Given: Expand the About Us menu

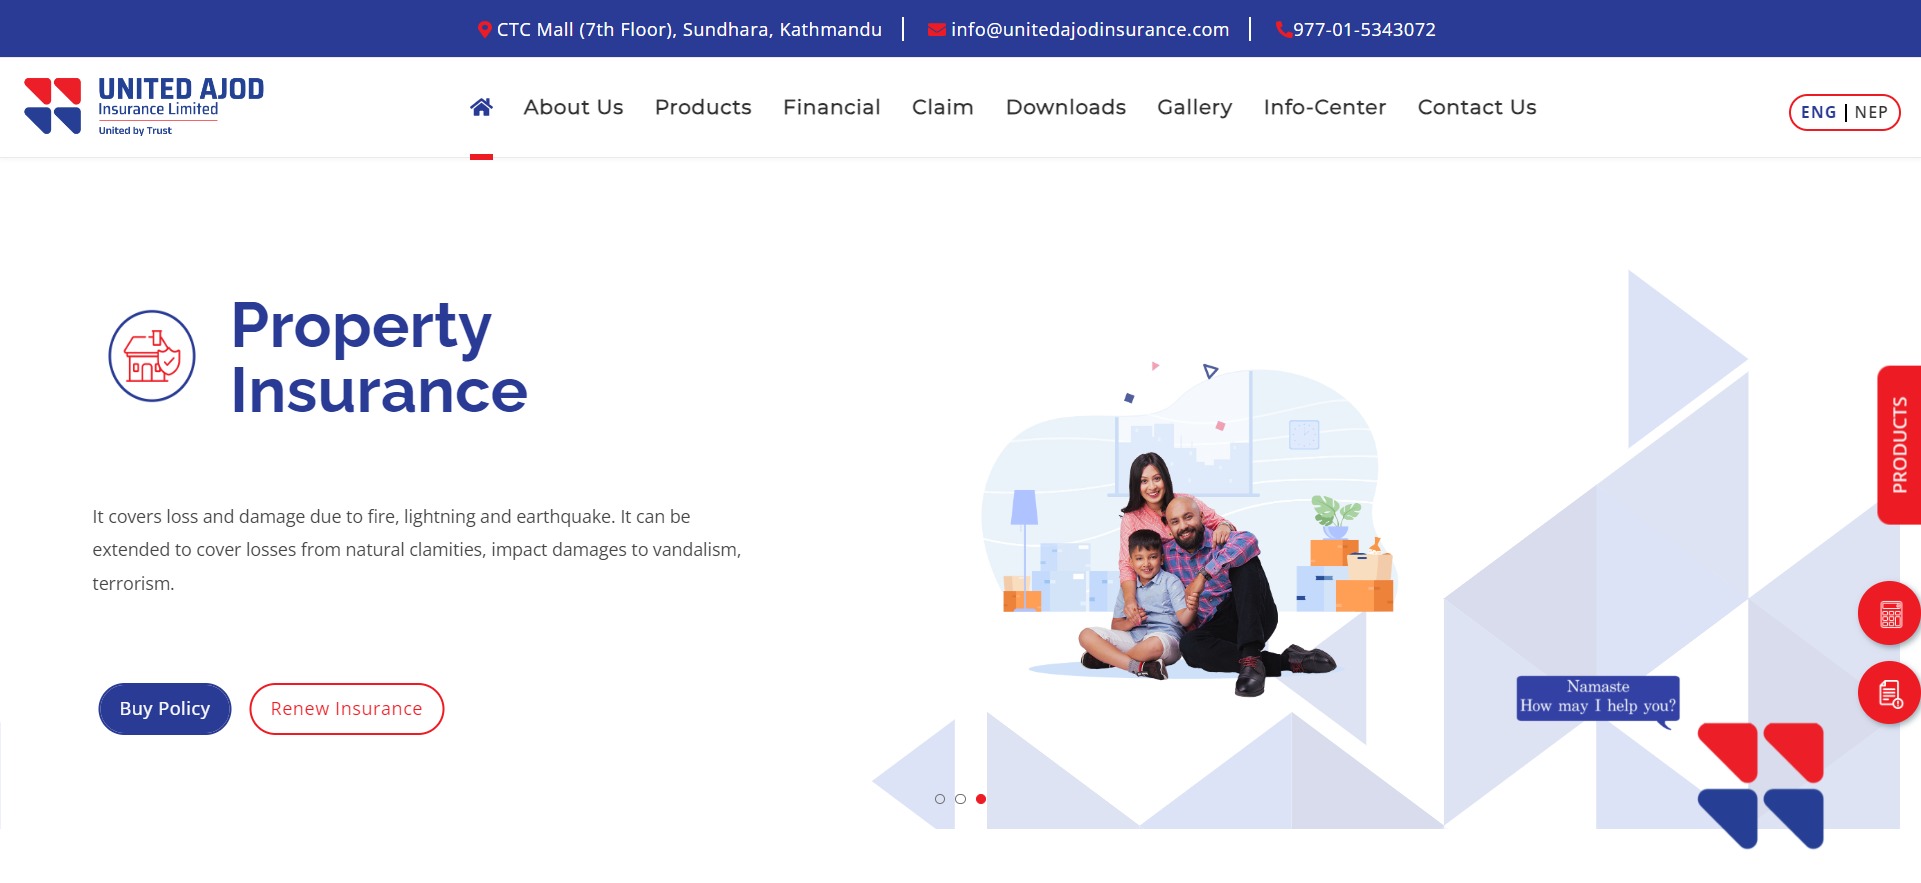Looking at the screenshot, I should coord(573,107).
